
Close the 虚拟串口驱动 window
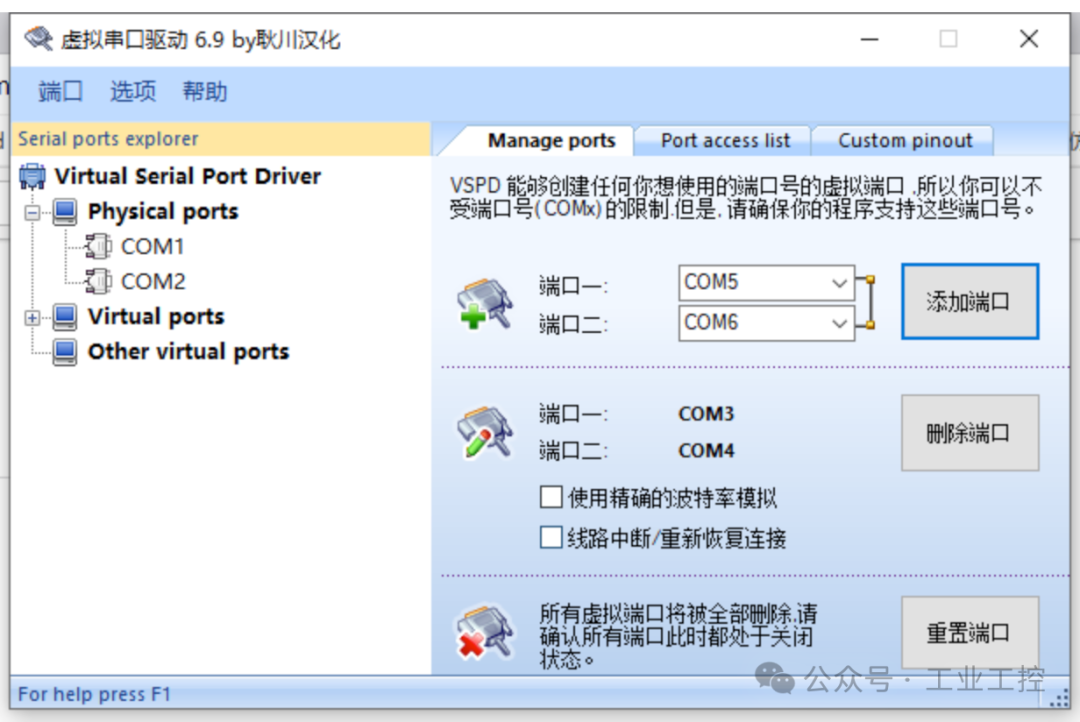(x=1029, y=39)
